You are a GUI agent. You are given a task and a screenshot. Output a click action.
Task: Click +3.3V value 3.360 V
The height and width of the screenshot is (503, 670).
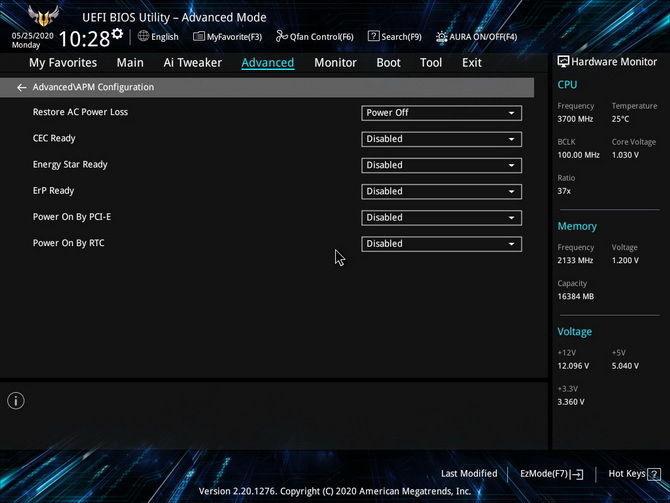click(x=571, y=402)
